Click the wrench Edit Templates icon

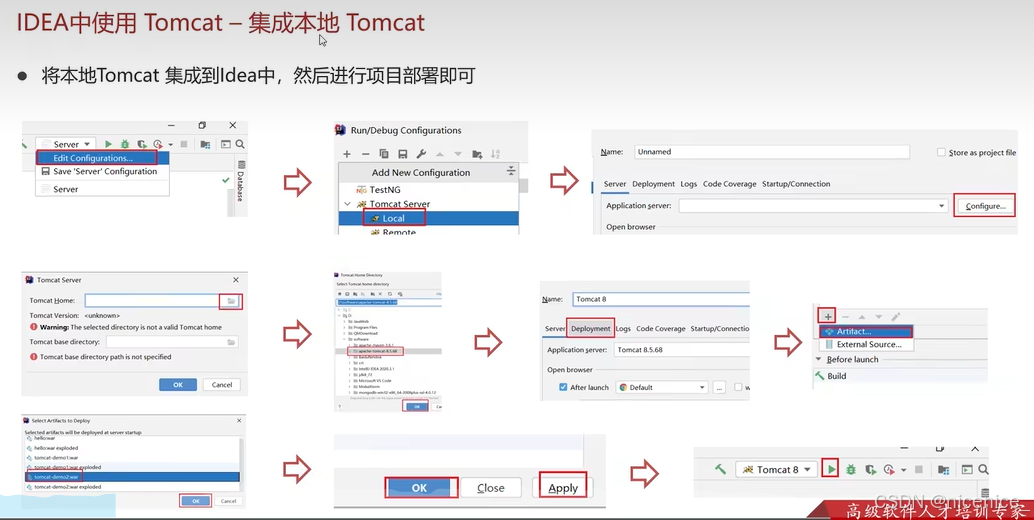point(421,154)
